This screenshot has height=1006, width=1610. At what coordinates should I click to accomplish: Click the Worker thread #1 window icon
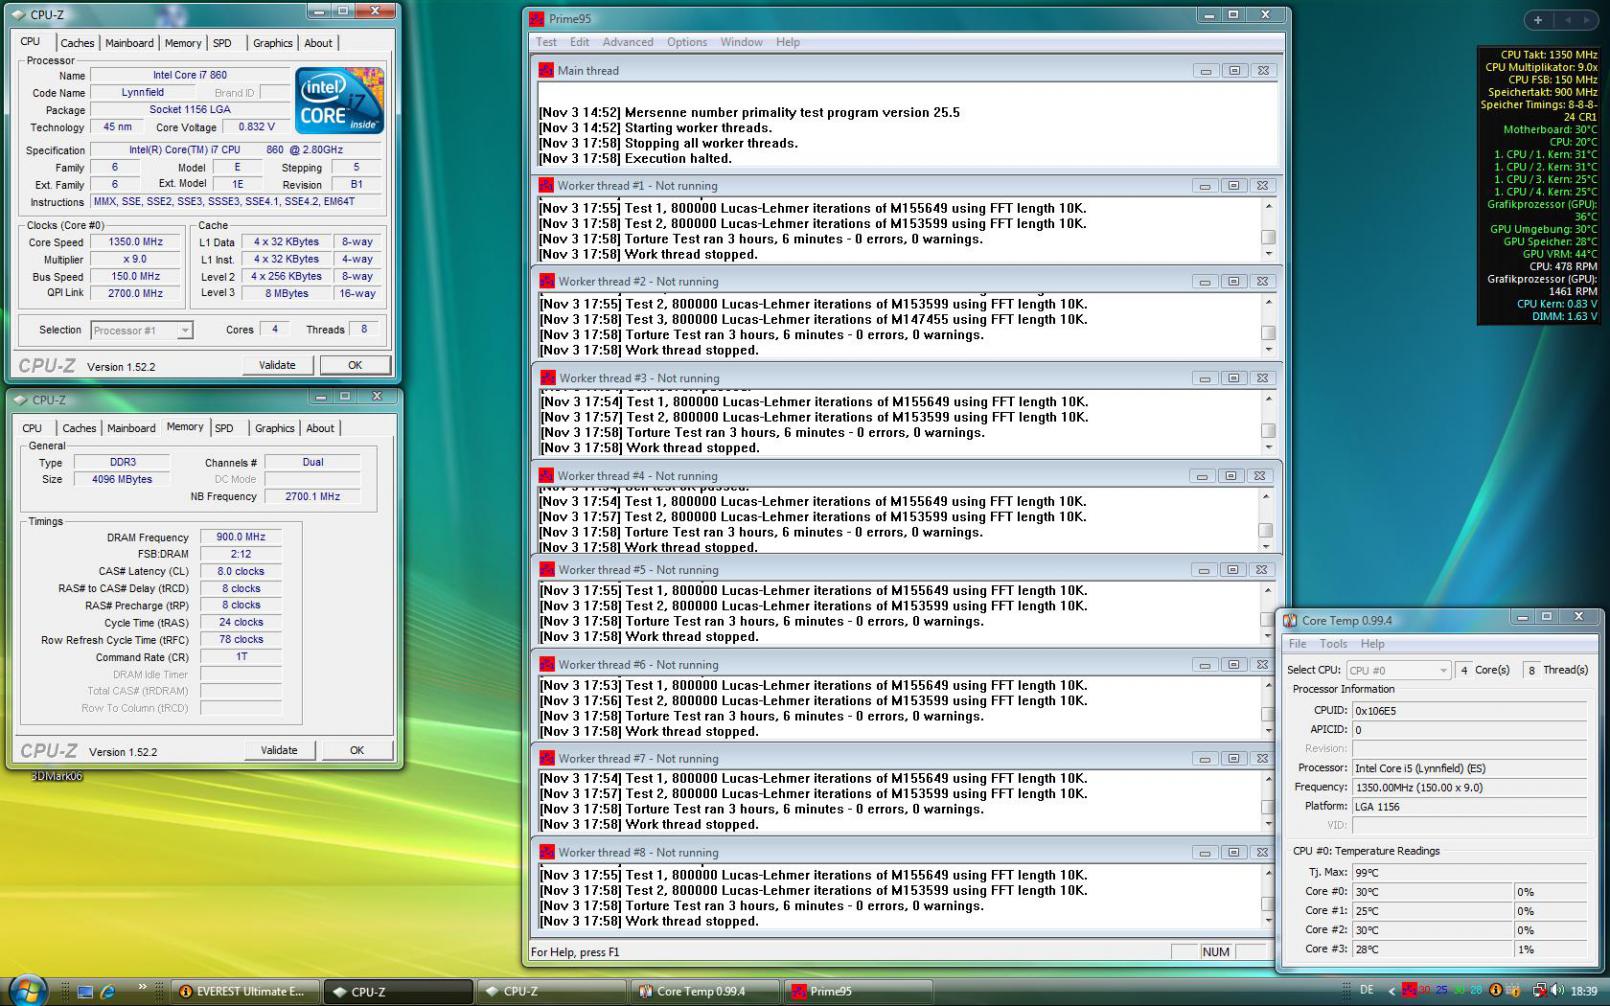click(x=547, y=185)
